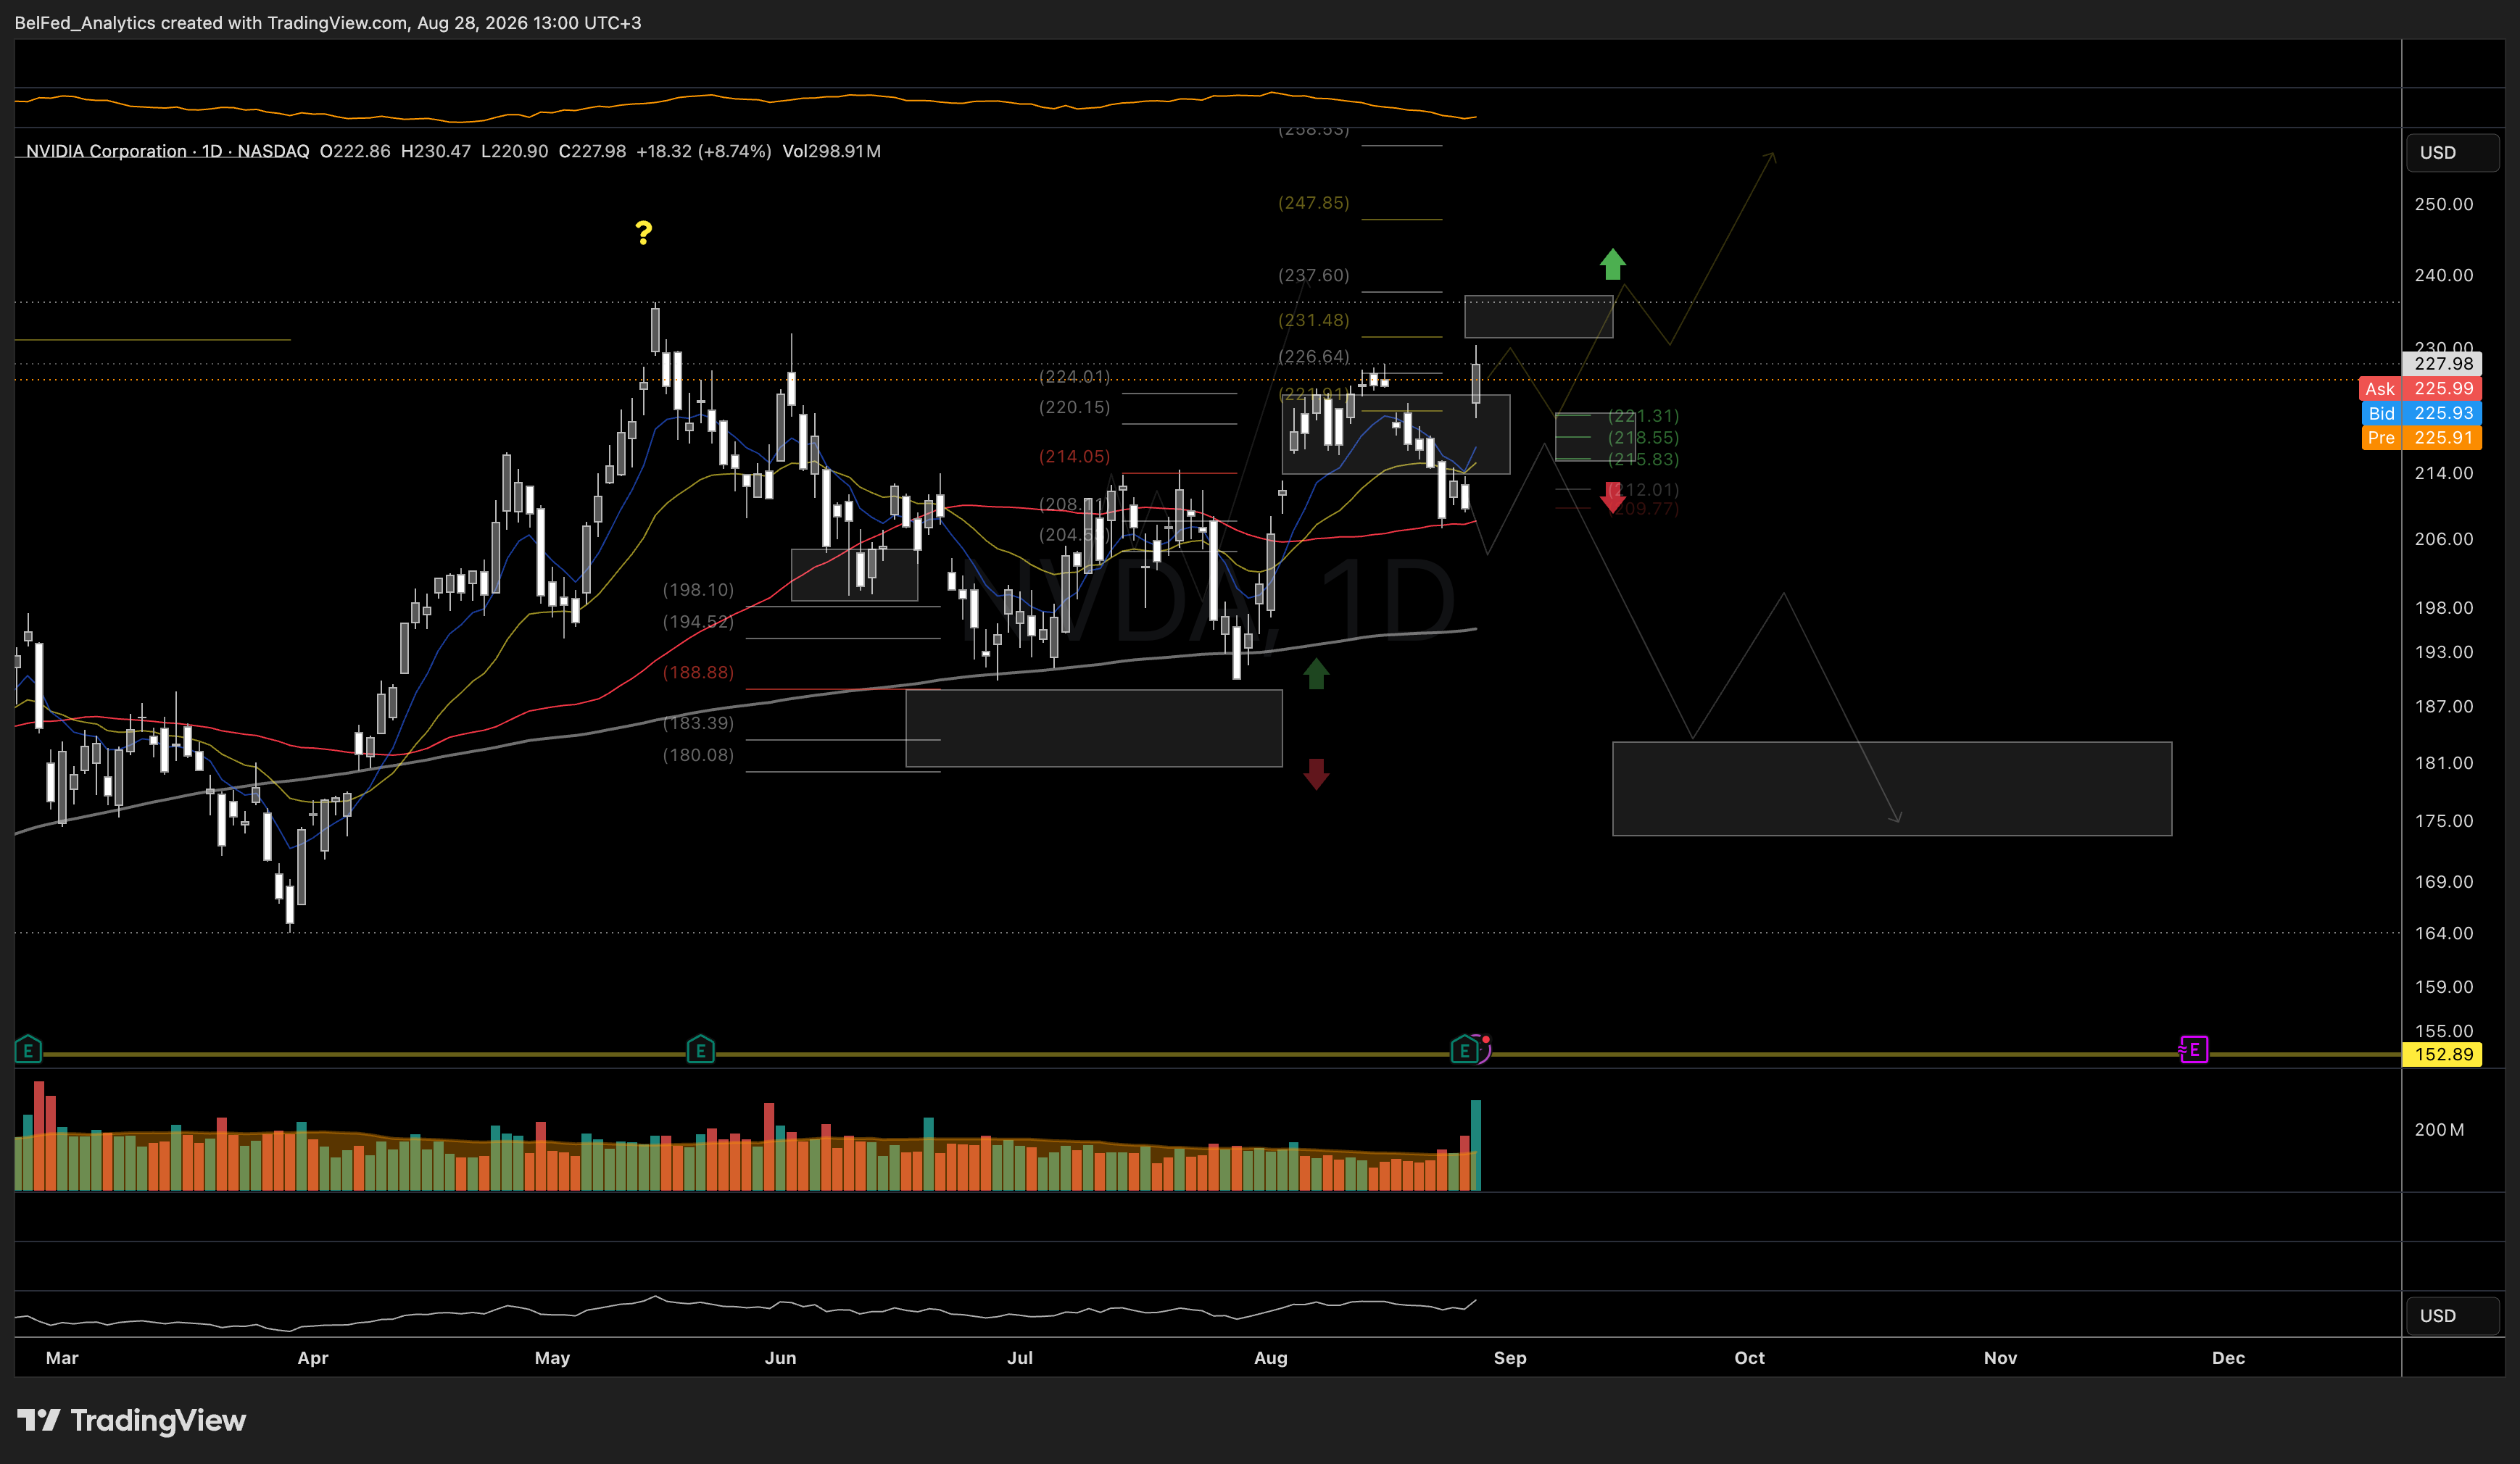The width and height of the screenshot is (2520, 1464).
Task: Click the 227.98 last price label
Action: pyautogui.click(x=2442, y=364)
